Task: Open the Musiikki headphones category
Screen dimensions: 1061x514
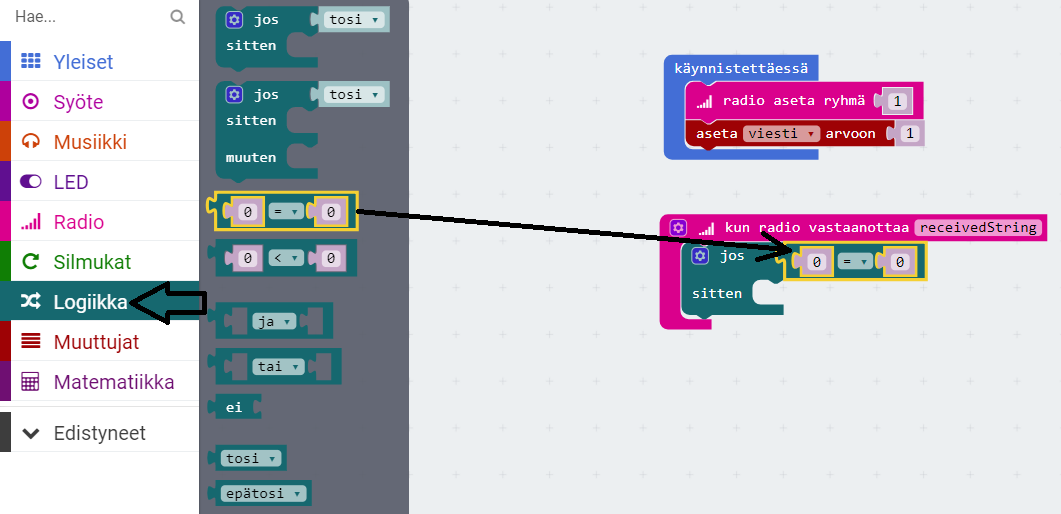Action: click(90, 142)
